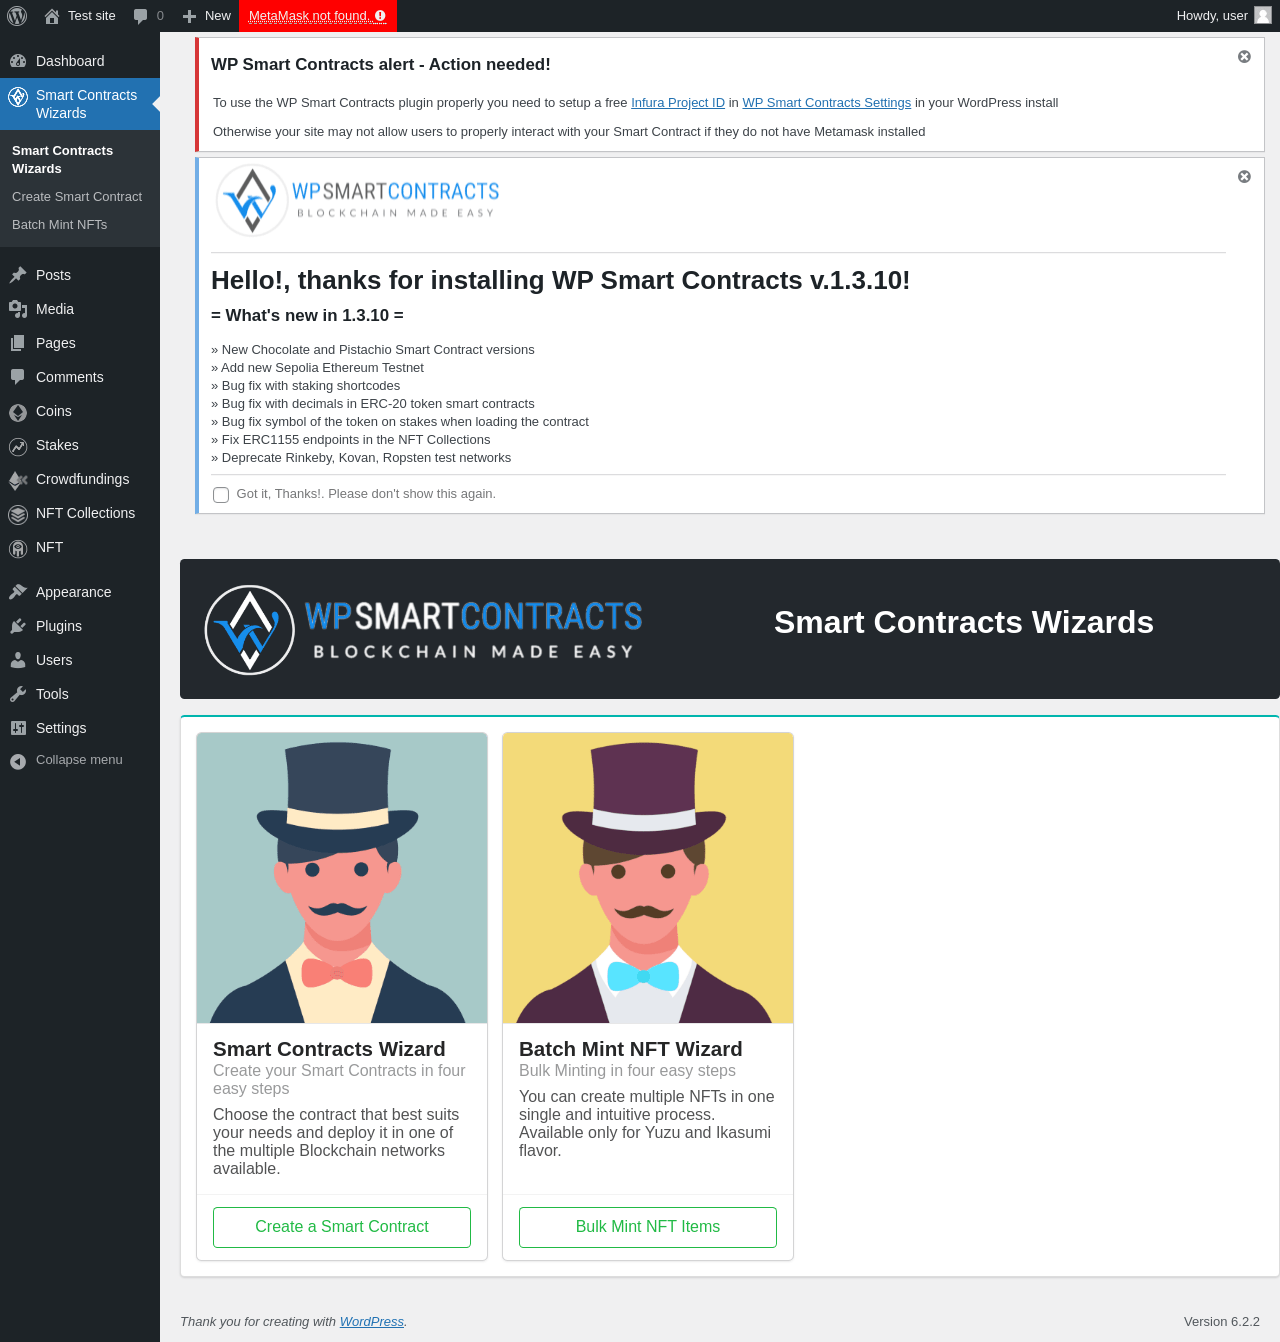Click the small WP Smart Contracts notice logo
The height and width of the screenshot is (1342, 1280).
click(357, 200)
